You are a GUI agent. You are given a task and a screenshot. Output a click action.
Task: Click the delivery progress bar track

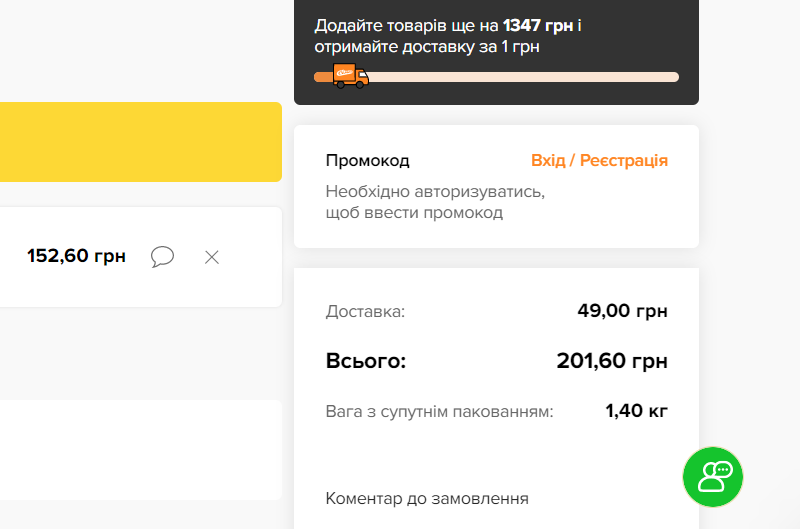pos(520,77)
